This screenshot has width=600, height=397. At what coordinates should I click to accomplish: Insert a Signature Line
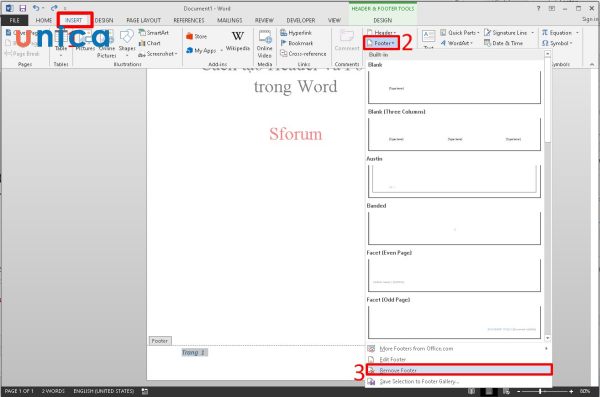tap(509, 33)
